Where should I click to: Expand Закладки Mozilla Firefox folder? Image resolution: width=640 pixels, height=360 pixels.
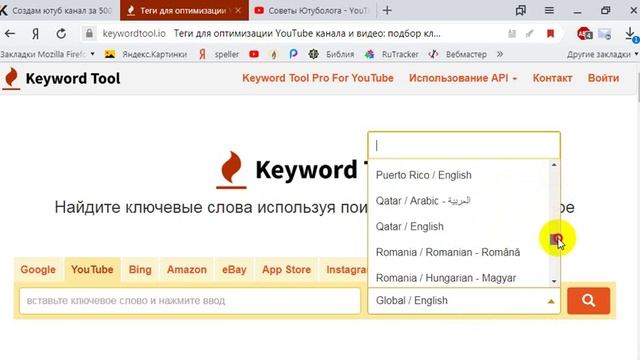[x=47, y=54]
